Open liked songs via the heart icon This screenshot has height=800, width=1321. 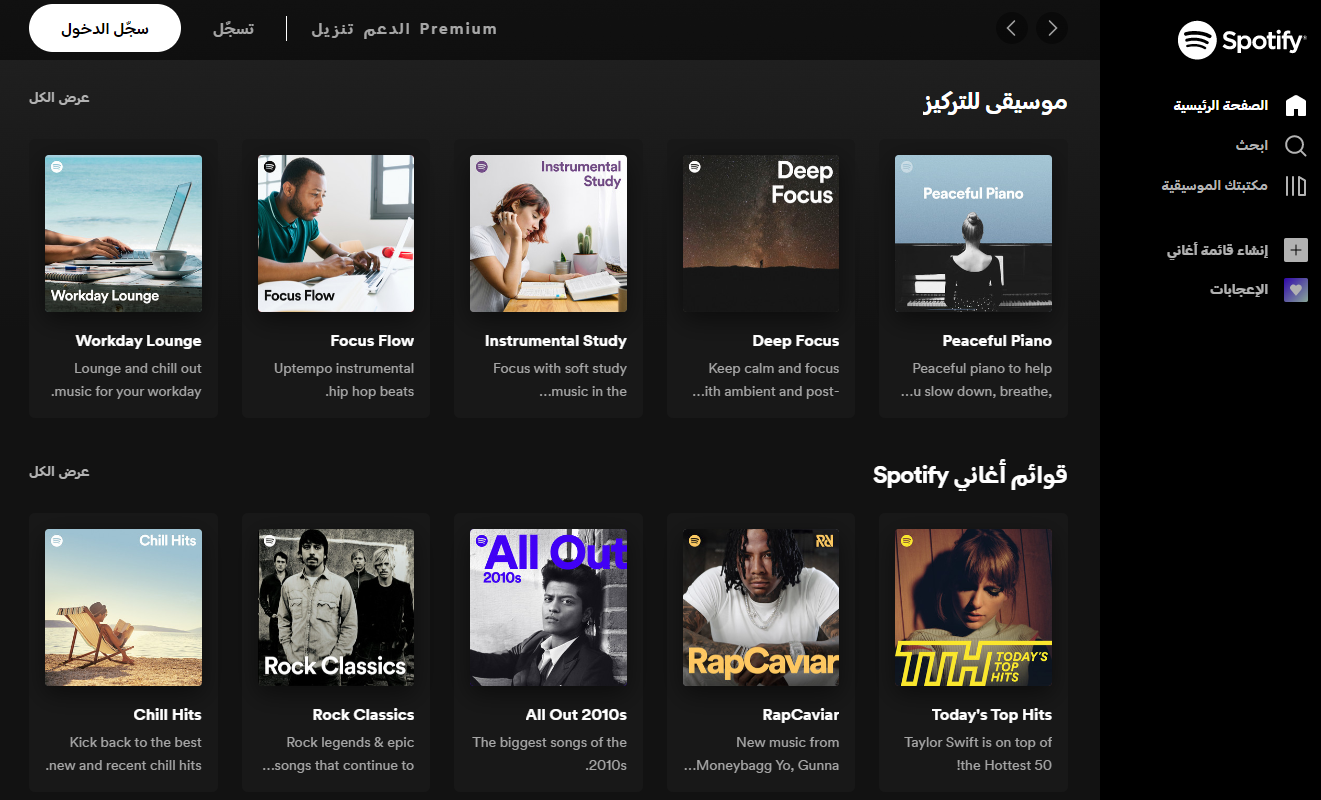click(x=1296, y=290)
